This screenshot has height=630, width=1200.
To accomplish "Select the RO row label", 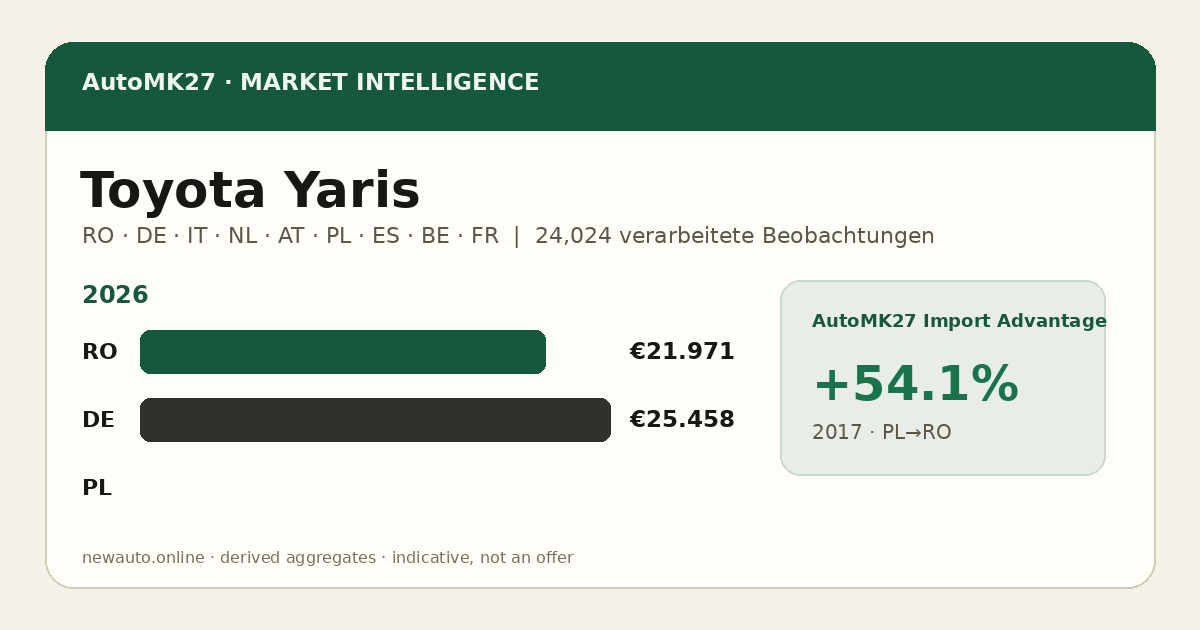I will [x=99, y=352].
